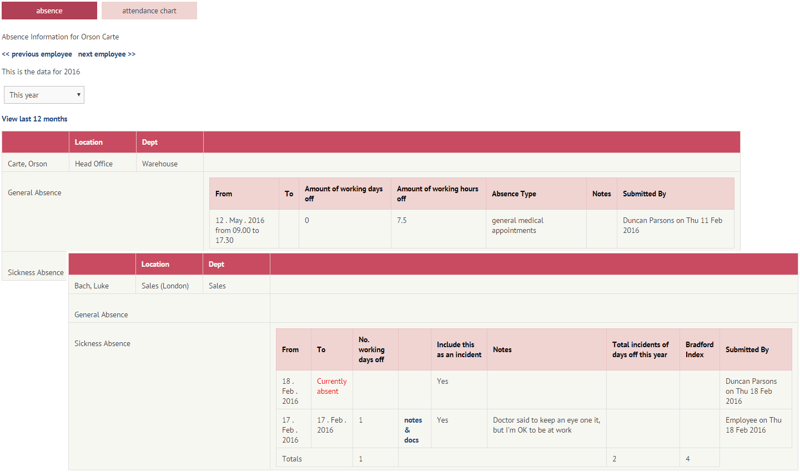Click 'Absence Information for Orson Carte' heading
800x472 pixels.
[x=60, y=37]
